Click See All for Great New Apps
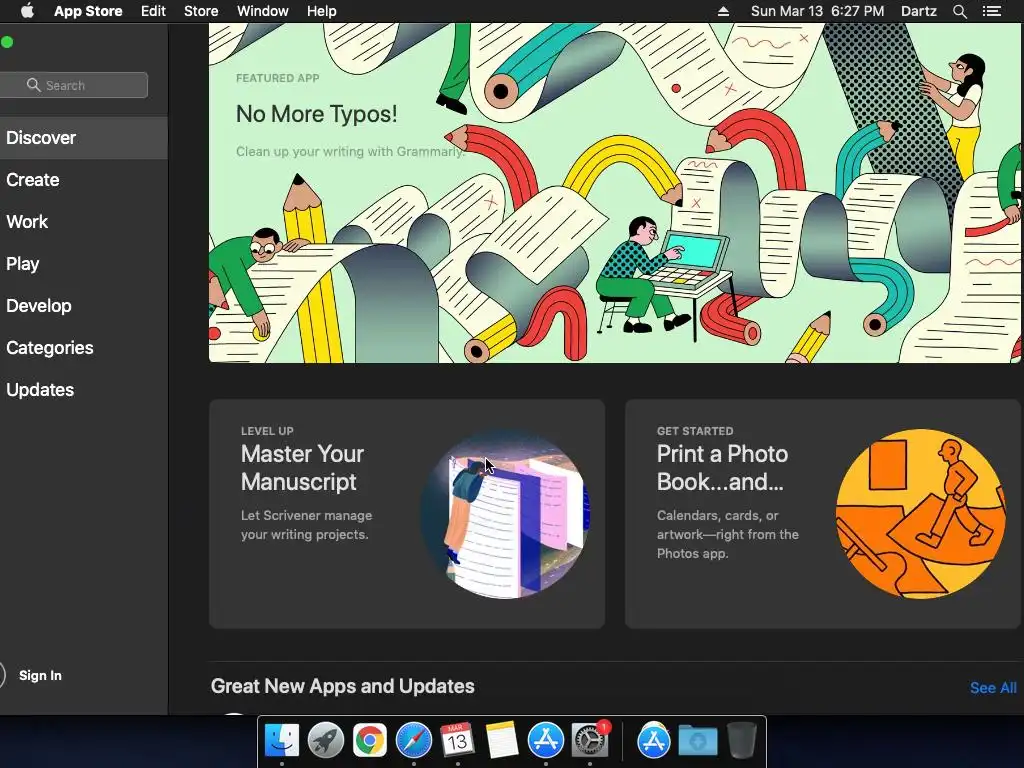Screen dimensions: 1024x768 [x=993, y=688]
